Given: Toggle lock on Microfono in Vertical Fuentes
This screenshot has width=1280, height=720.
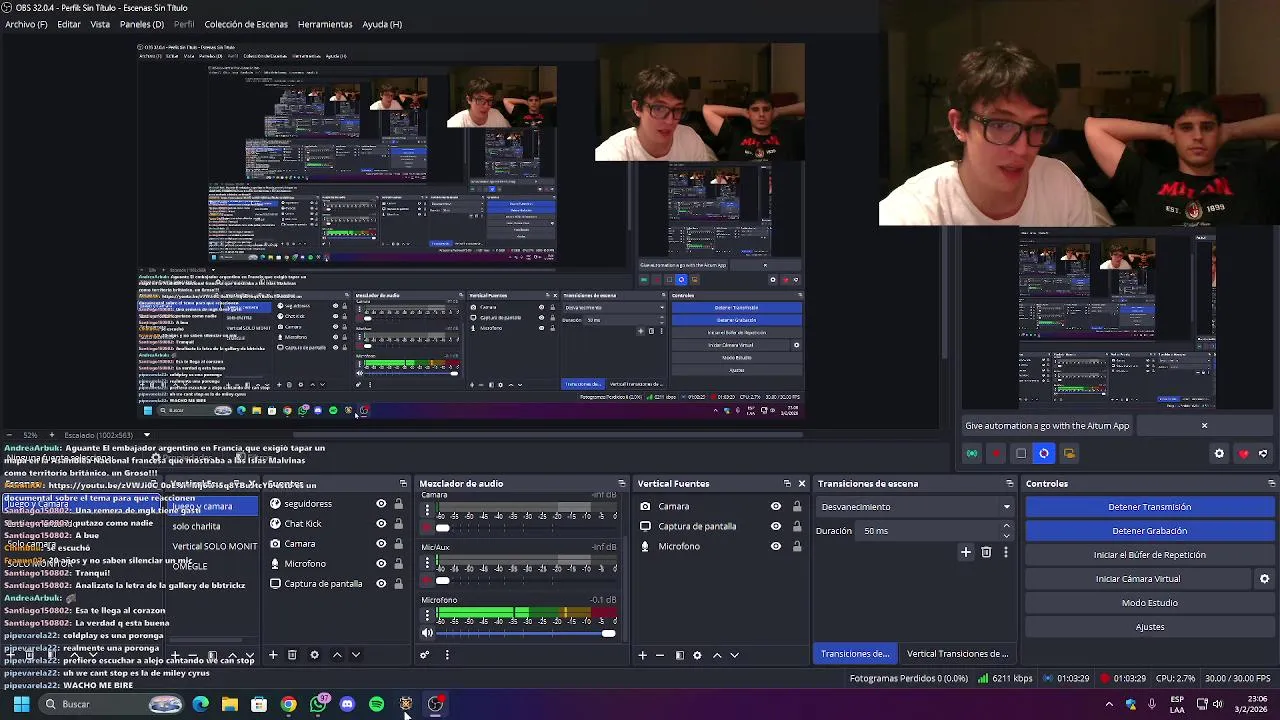Looking at the screenshot, I should click(796, 546).
